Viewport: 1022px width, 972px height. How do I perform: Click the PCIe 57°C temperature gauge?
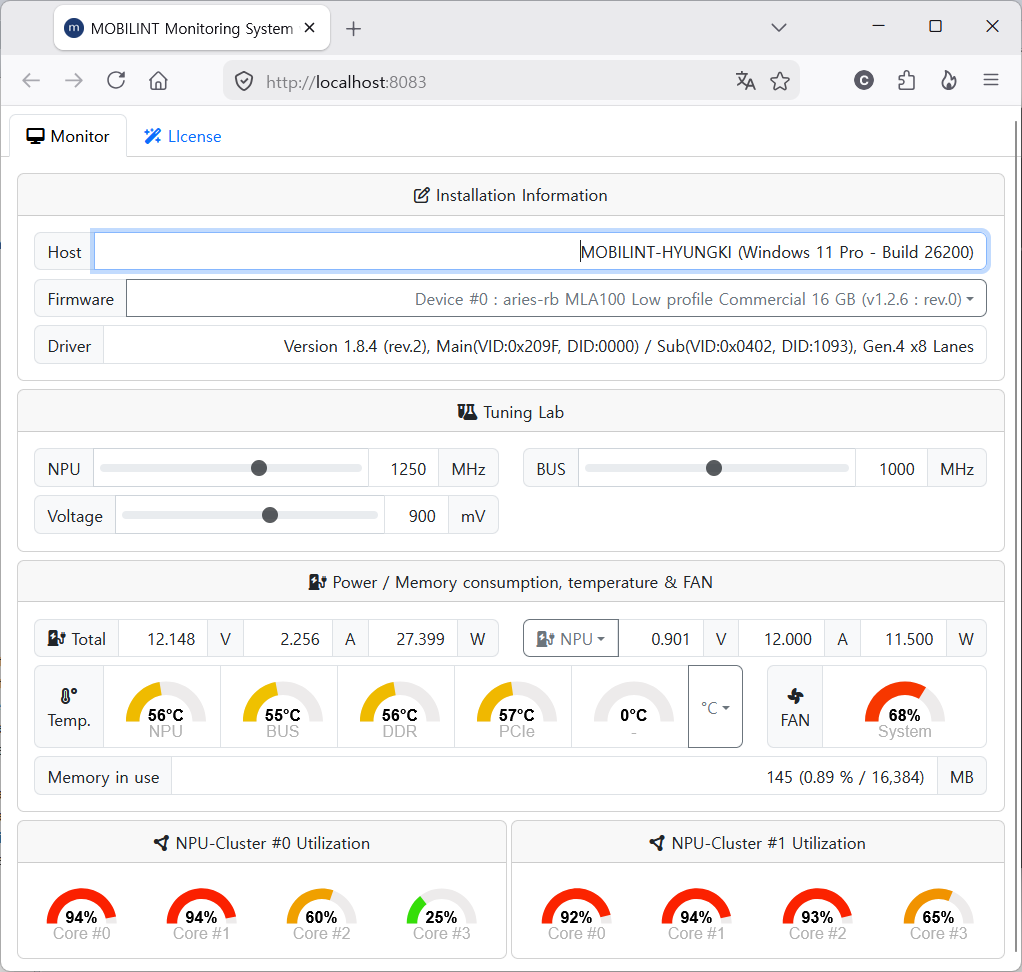click(516, 709)
